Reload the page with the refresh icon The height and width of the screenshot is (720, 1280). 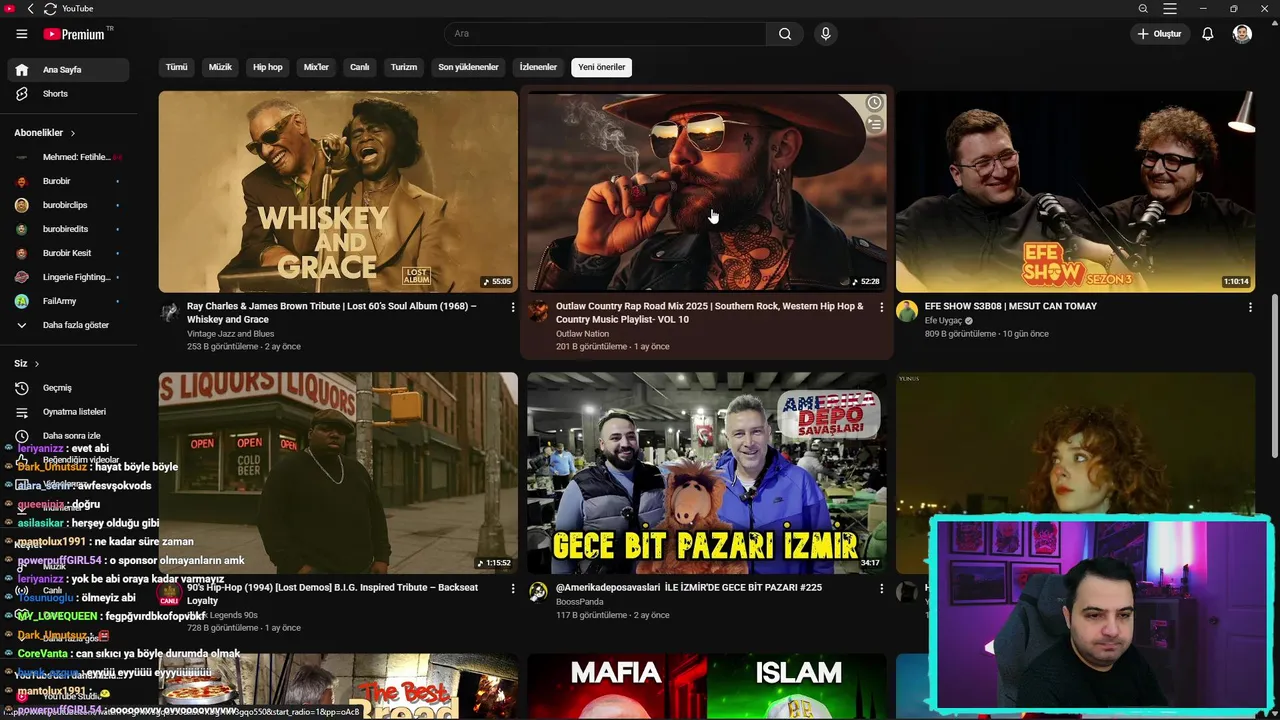click(50, 9)
